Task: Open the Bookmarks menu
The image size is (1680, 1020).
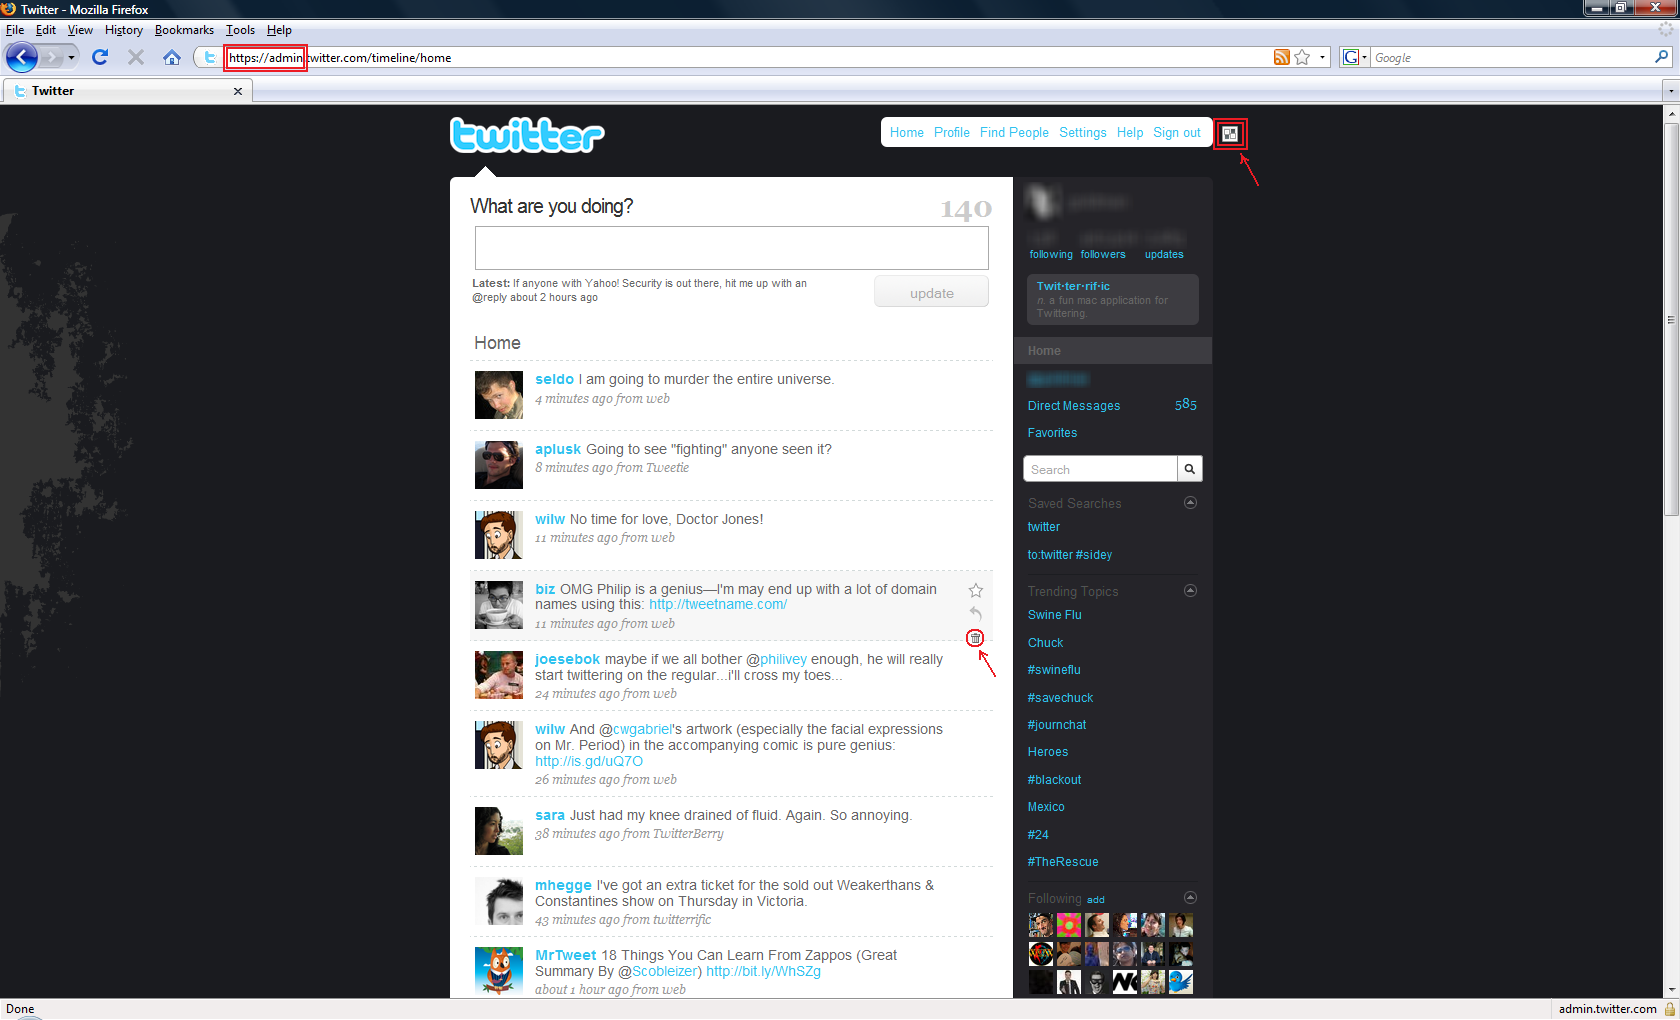Action: pos(184,30)
